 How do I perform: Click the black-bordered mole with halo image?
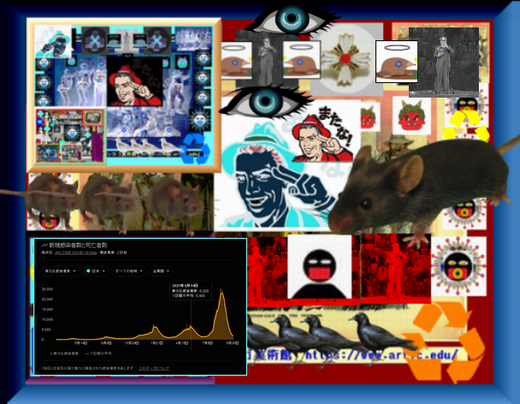397,62
